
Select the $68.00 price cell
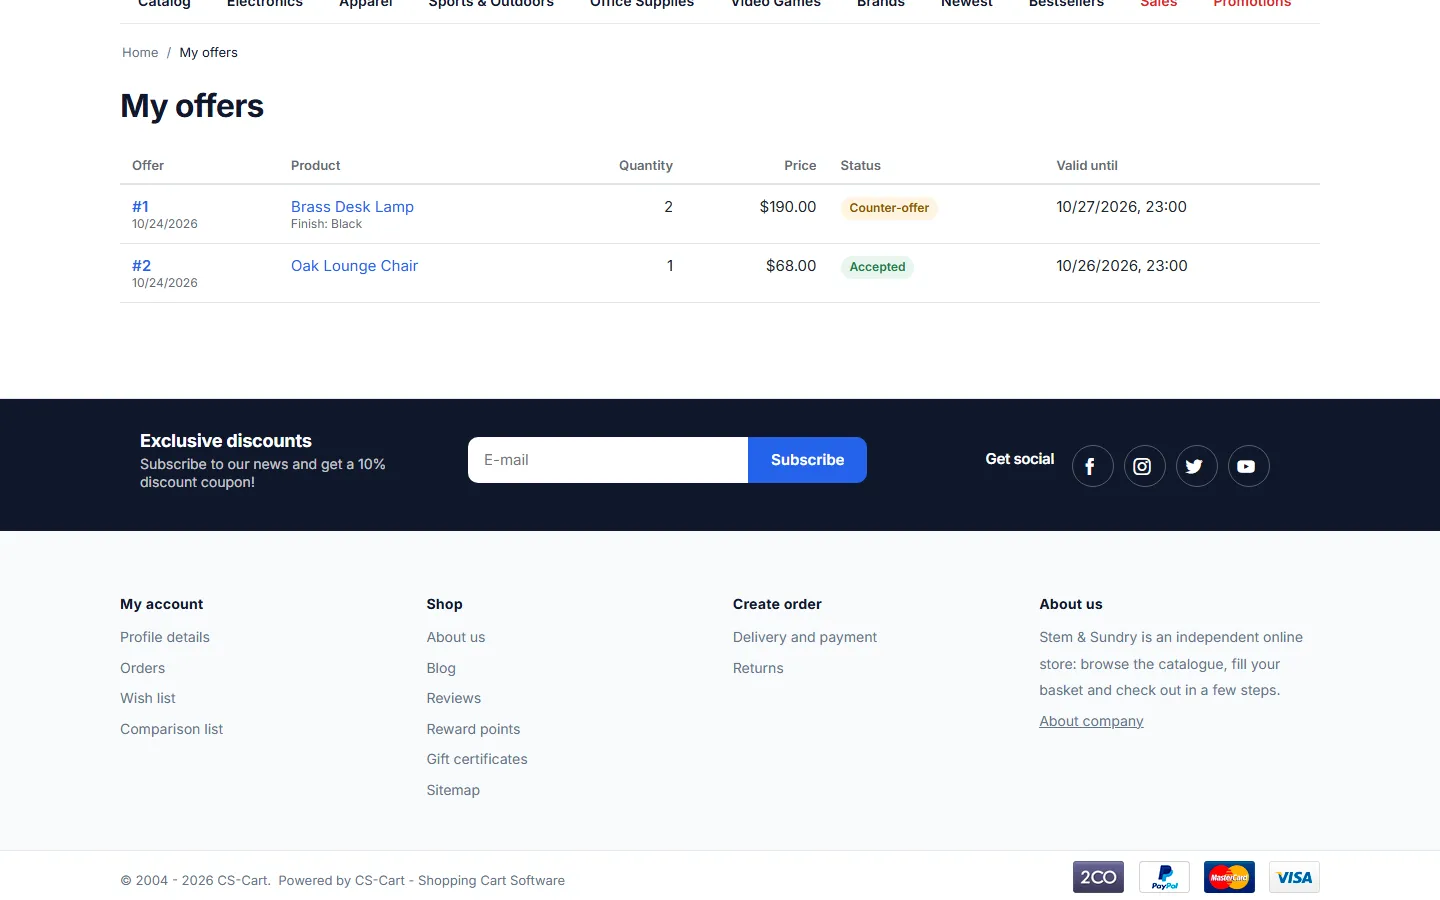(x=791, y=266)
